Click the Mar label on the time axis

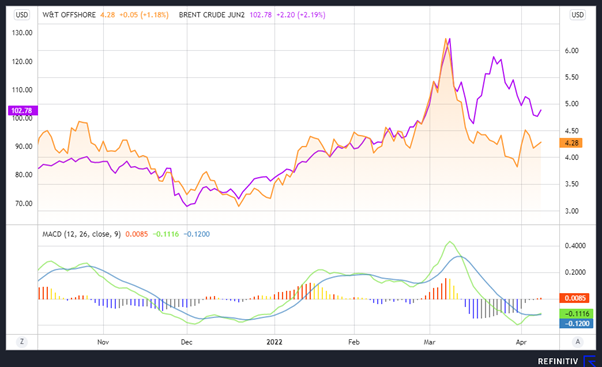tap(429, 342)
